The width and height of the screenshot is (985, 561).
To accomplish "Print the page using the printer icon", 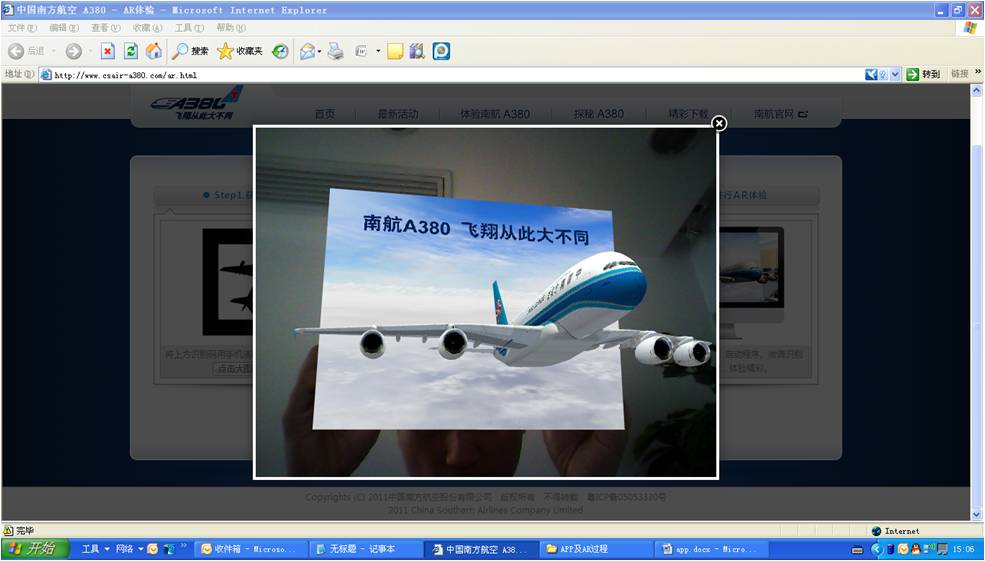I will pos(336,52).
